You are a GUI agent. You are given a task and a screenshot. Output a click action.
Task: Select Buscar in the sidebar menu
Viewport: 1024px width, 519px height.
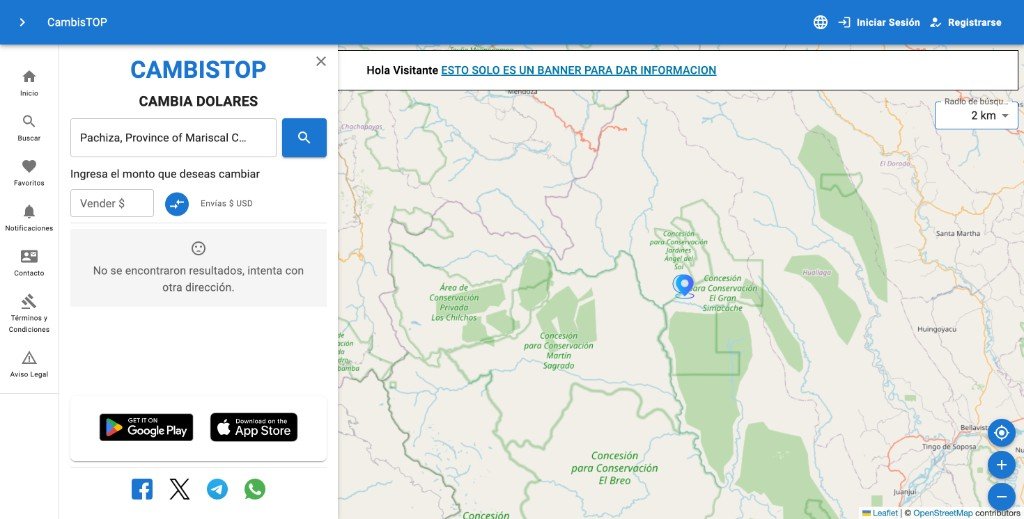tap(29, 128)
